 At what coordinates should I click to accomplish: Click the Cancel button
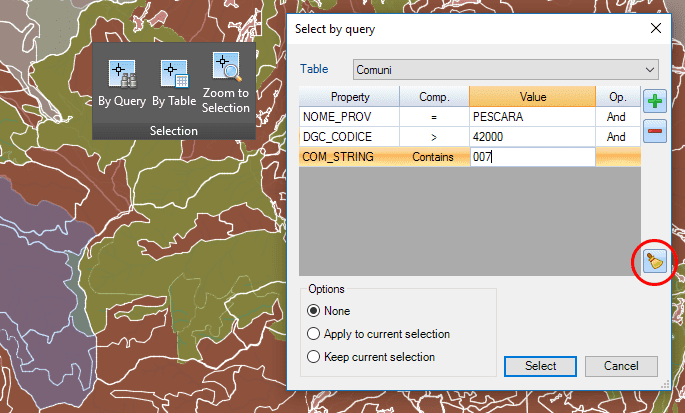[x=621, y=366]
